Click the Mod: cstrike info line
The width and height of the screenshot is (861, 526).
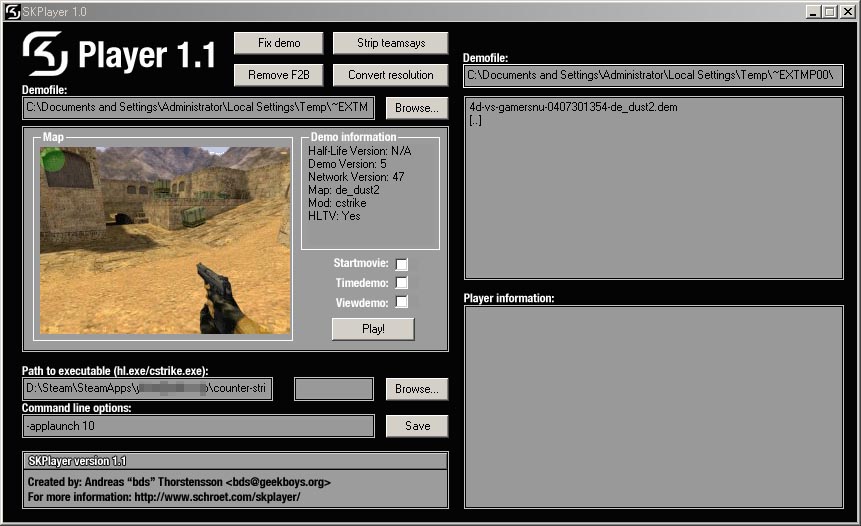(337, 203)
